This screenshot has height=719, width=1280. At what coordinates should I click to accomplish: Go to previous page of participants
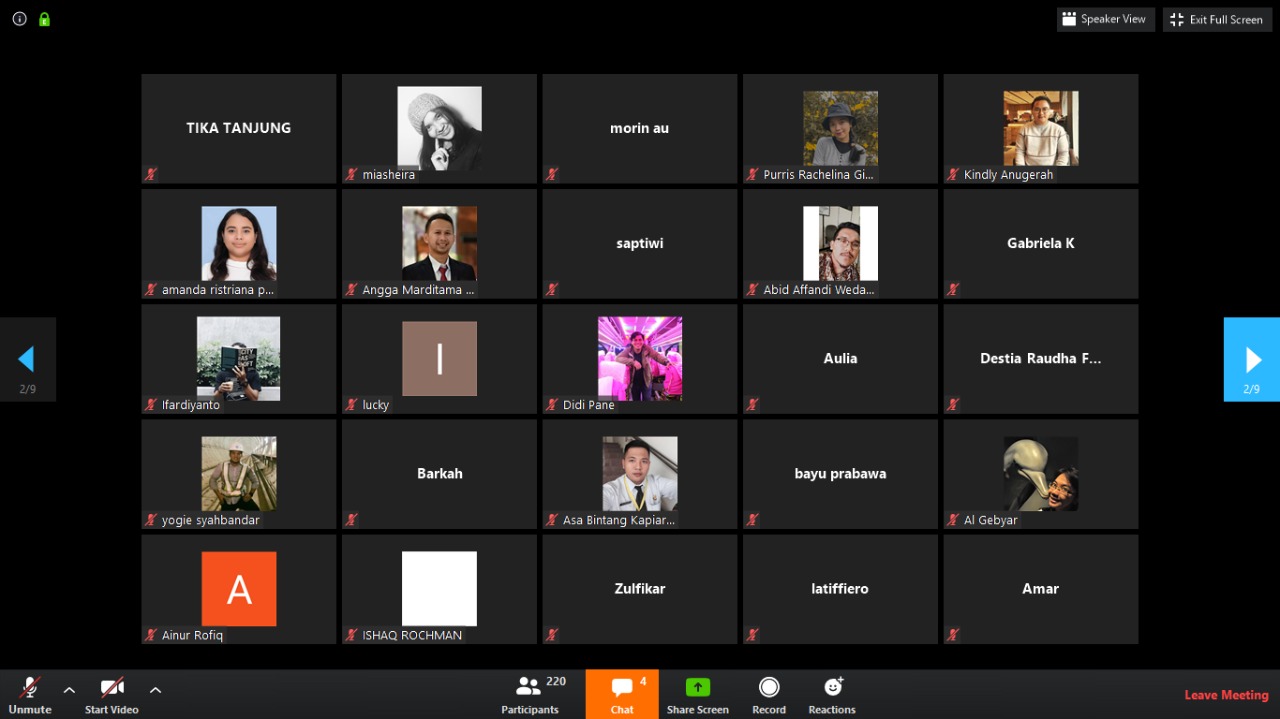[x=27, y=359]
